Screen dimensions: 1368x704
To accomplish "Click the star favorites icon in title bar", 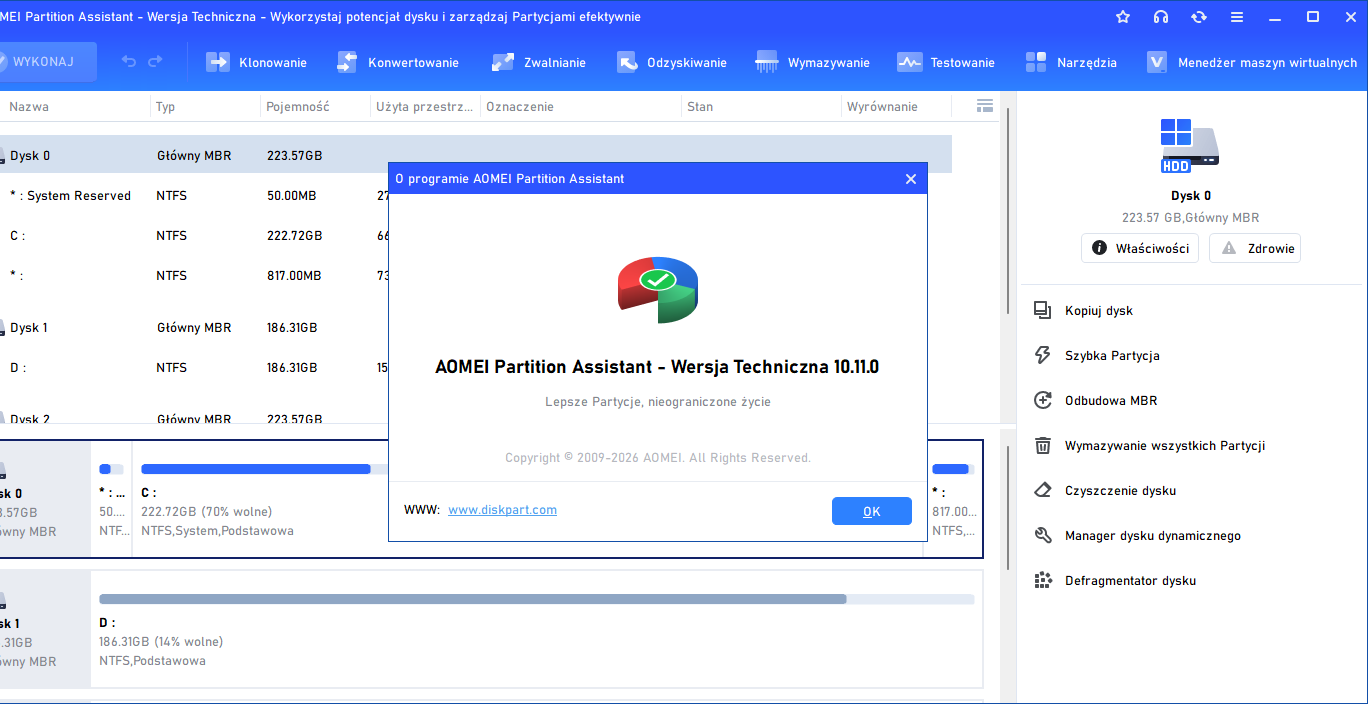I will [x=1123, y=17].
